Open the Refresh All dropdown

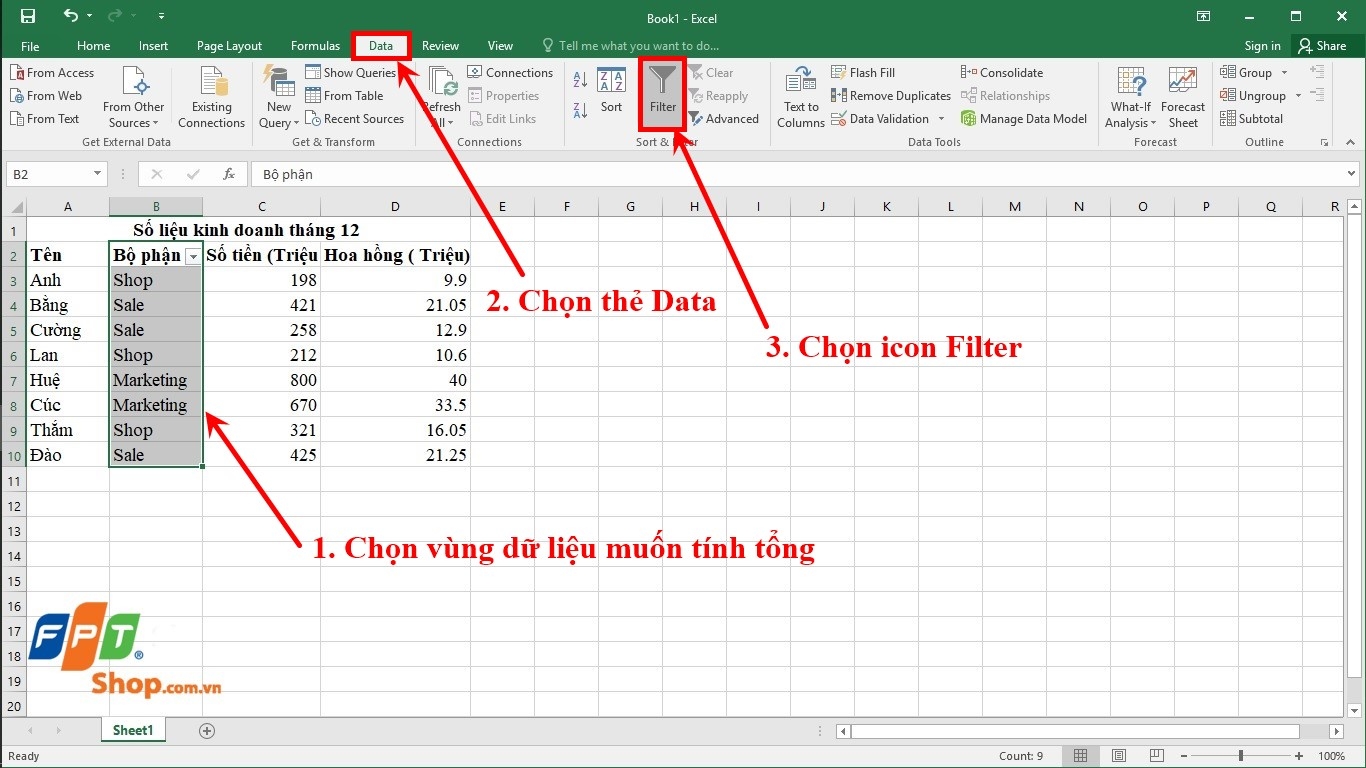tap(441, 98)
